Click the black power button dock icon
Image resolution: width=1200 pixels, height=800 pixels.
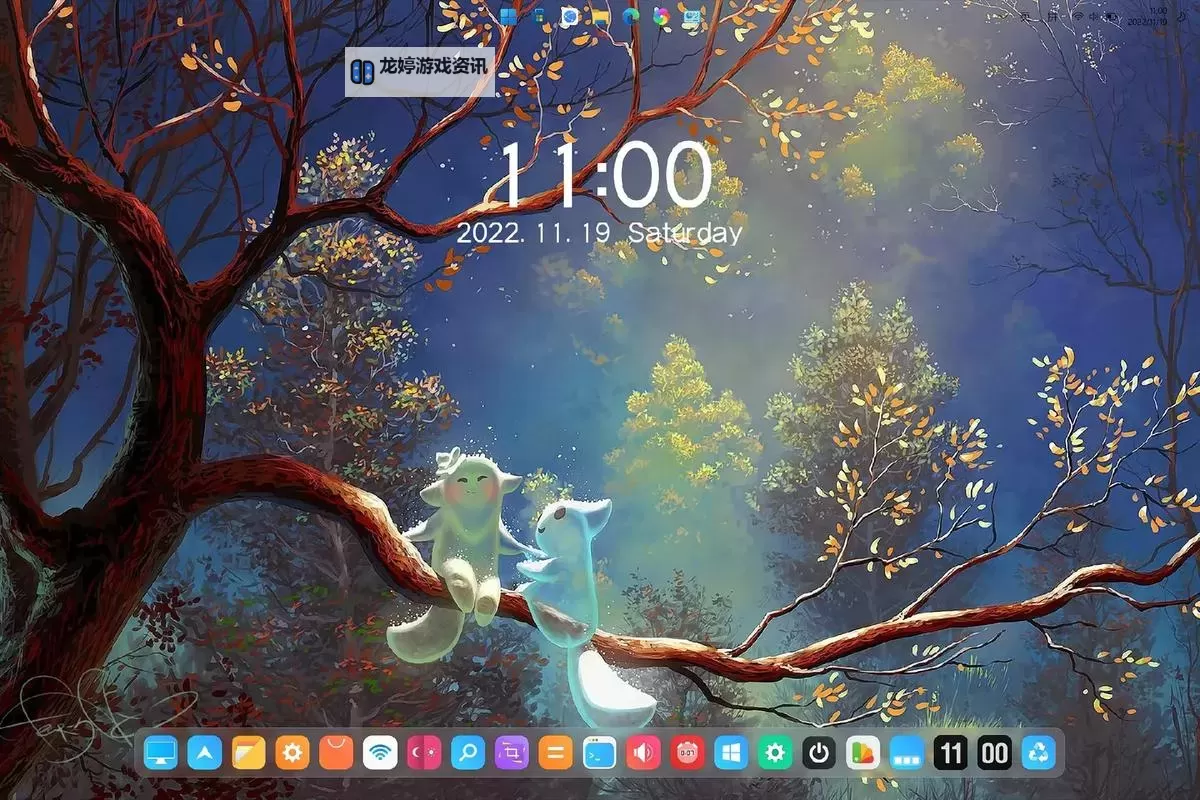coord(819,752)
